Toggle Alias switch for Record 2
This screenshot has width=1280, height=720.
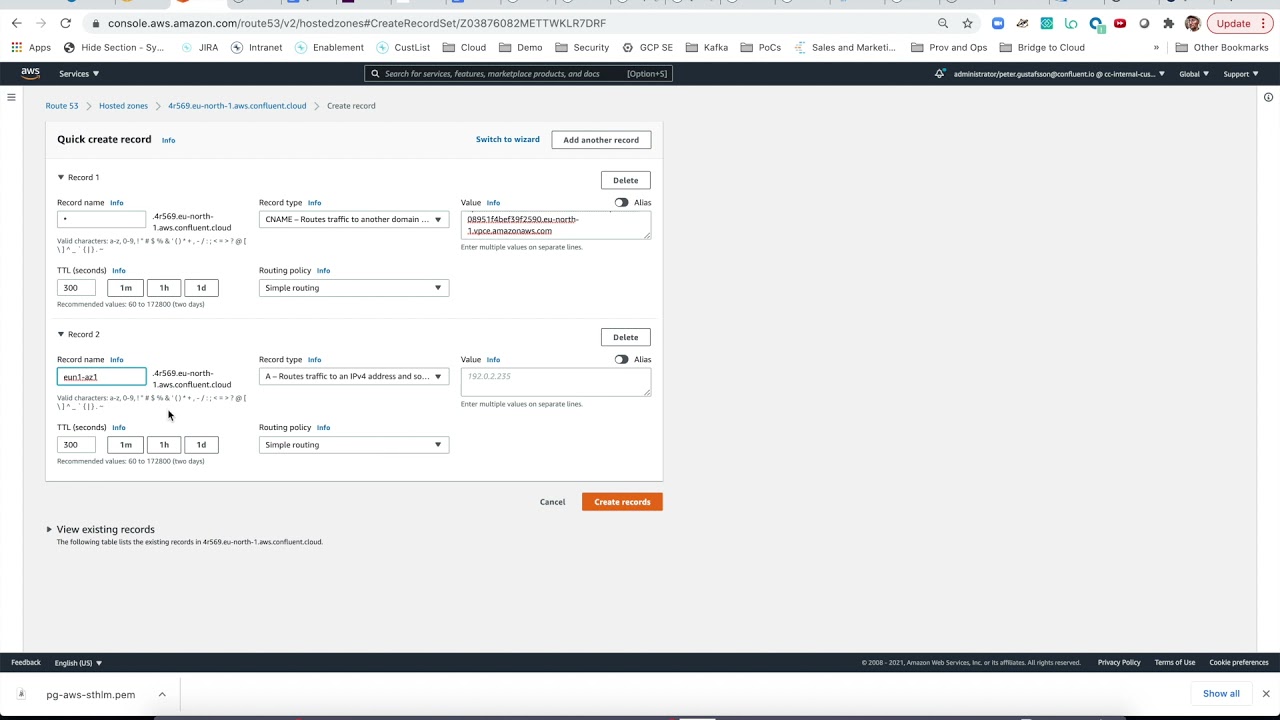(621, 359)
